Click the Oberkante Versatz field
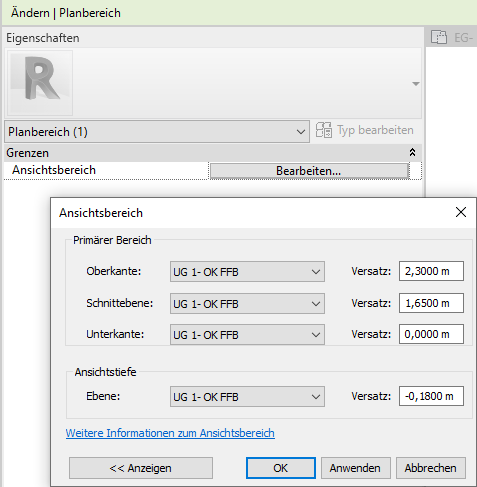 [x=431, y=271]
